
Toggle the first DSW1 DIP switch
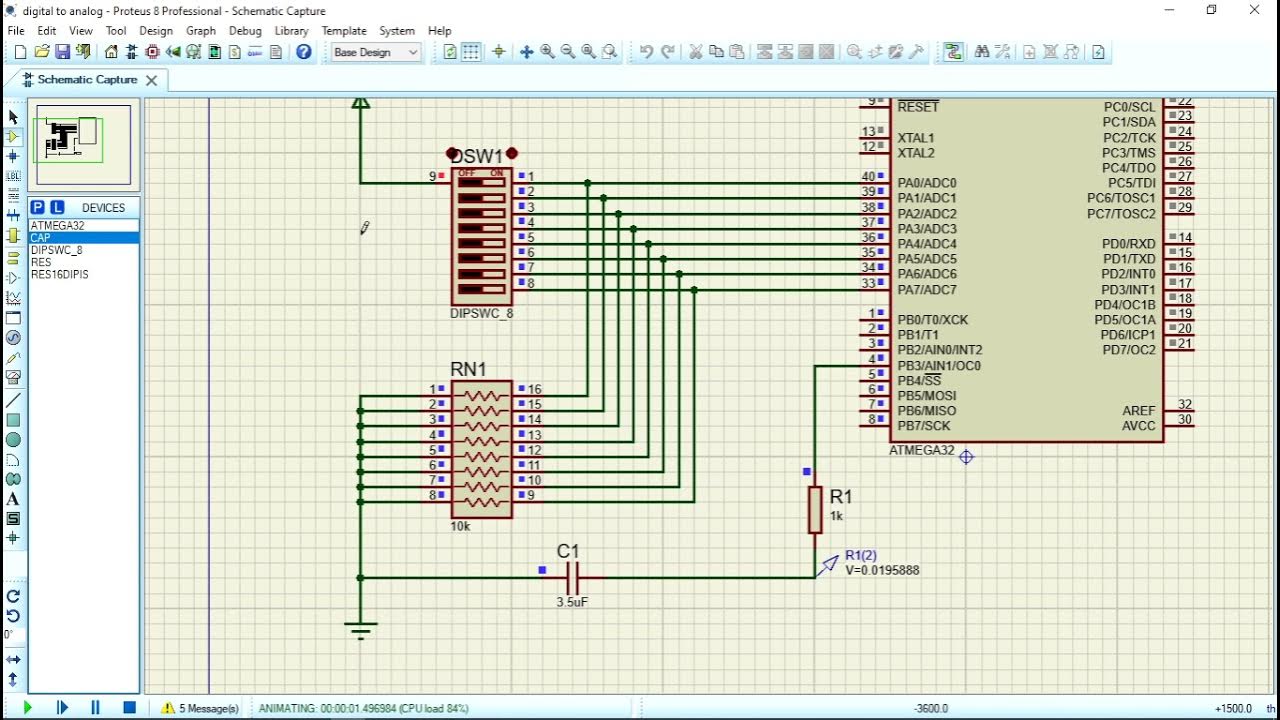(x=482, y=182)
